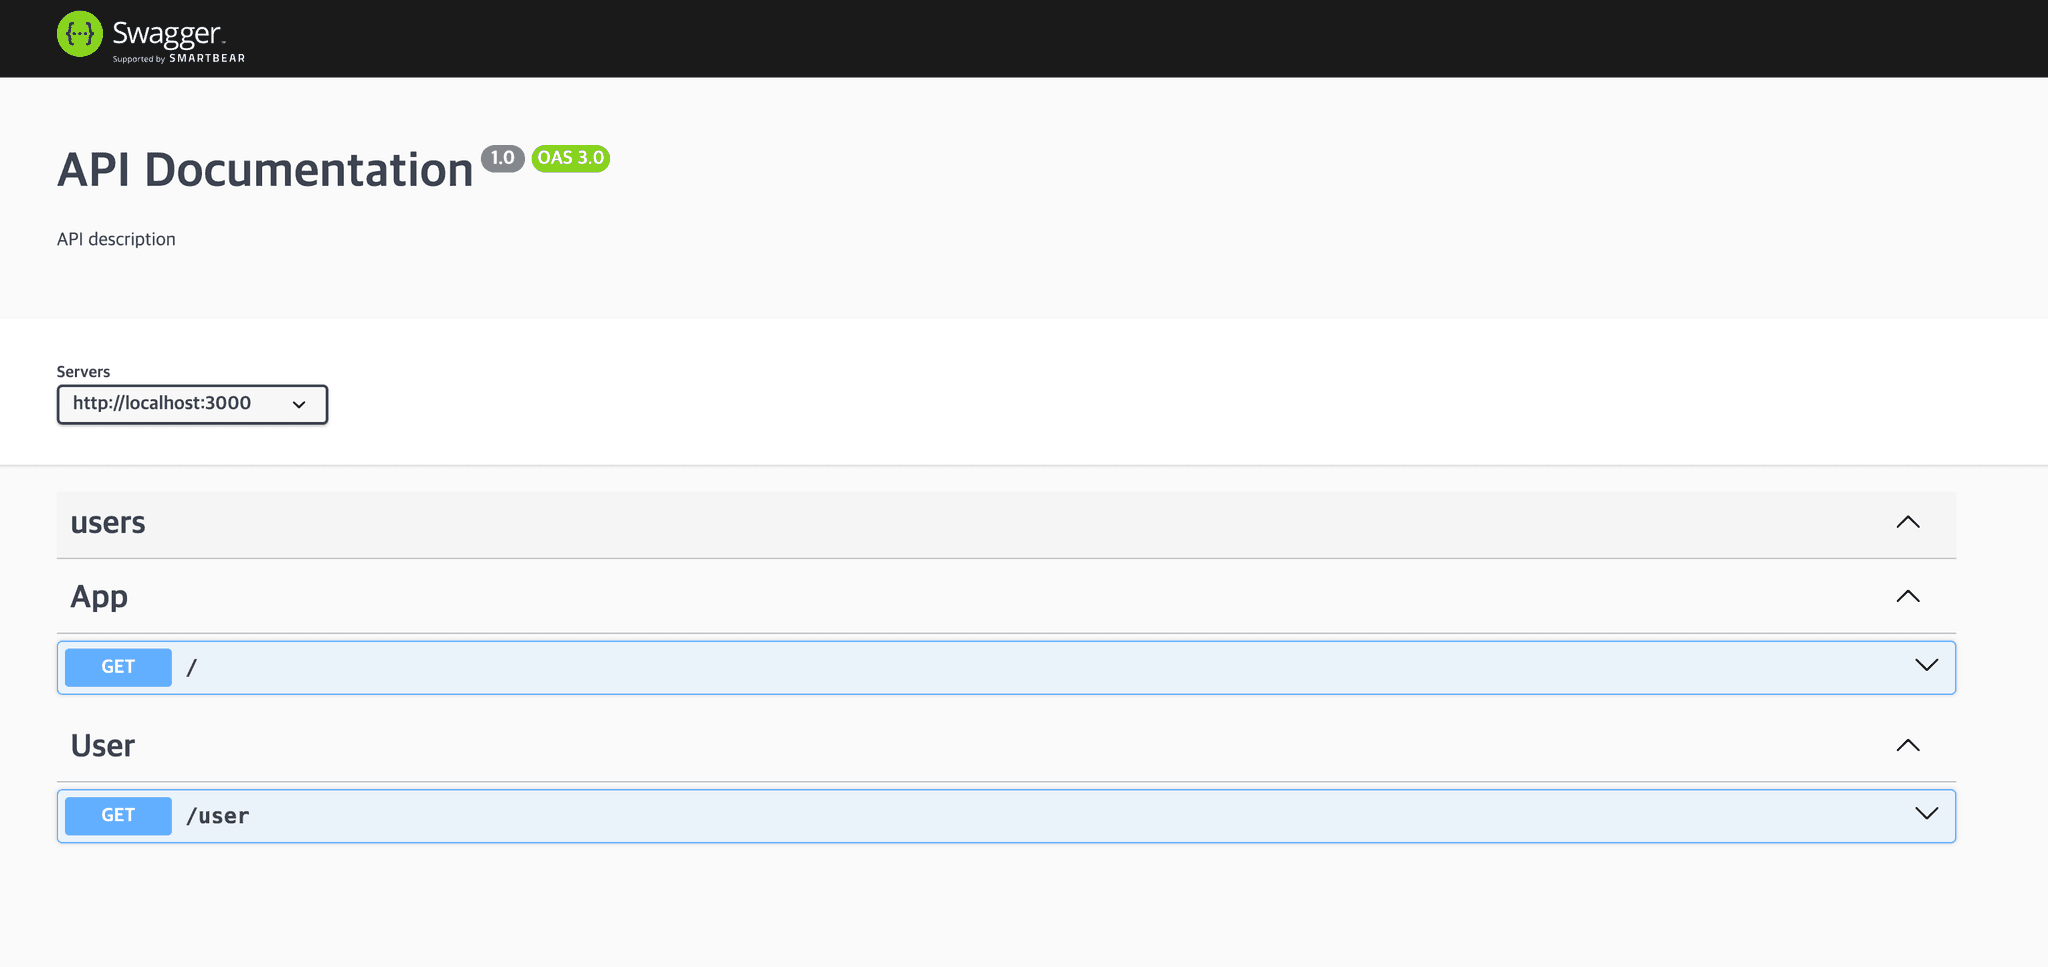This screenshot has height=967, width=2048.
Task: Expand the GET / endpoint arrow
Action: [x=1926, y=666]
